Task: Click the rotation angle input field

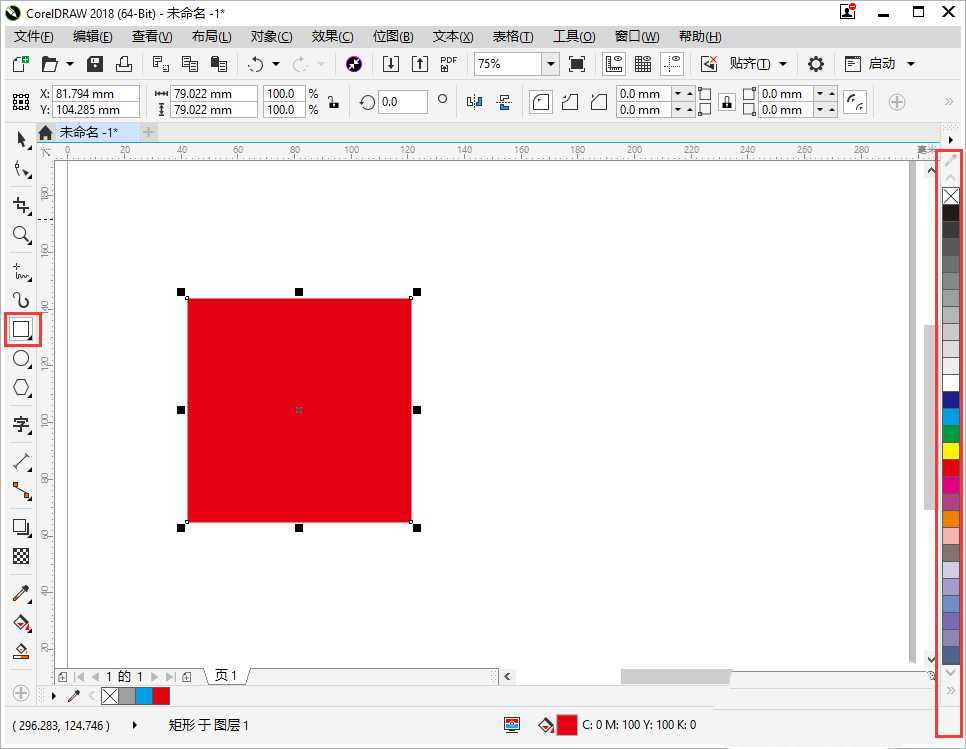Action: coord(403,102)
